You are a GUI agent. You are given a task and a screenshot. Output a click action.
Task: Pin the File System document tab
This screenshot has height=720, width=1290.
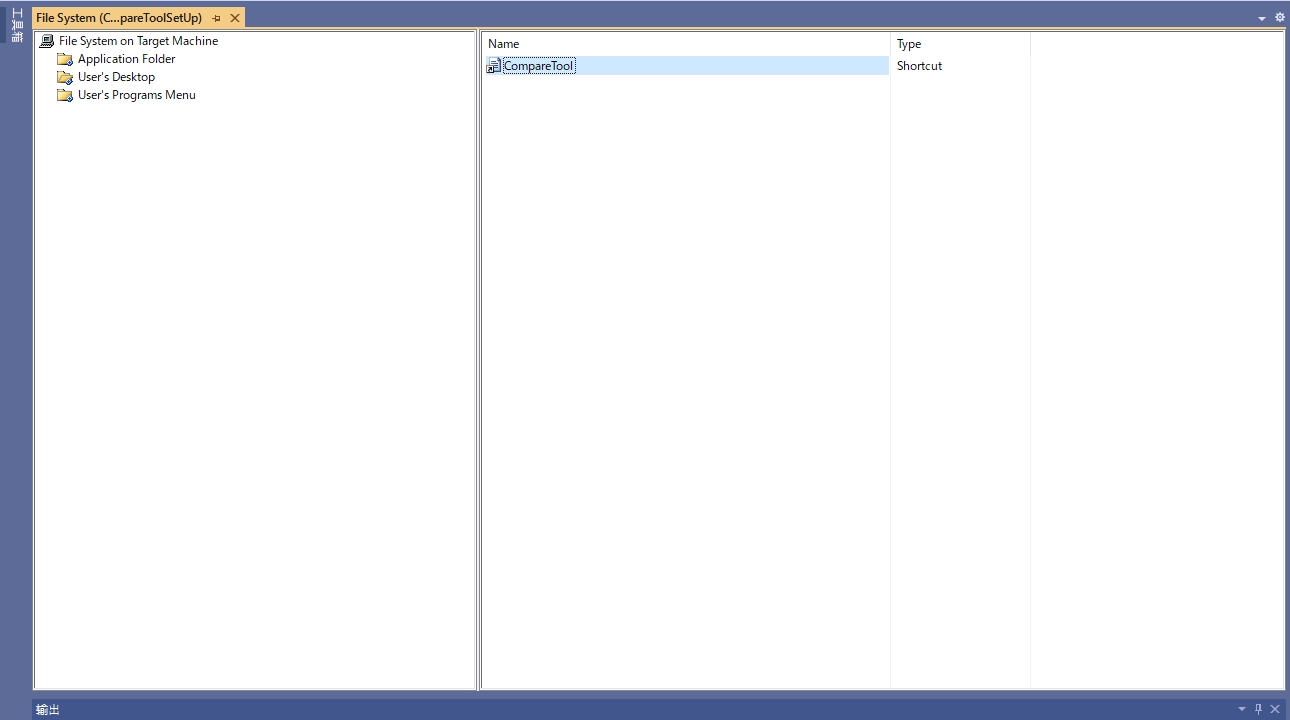coord(217,18)
